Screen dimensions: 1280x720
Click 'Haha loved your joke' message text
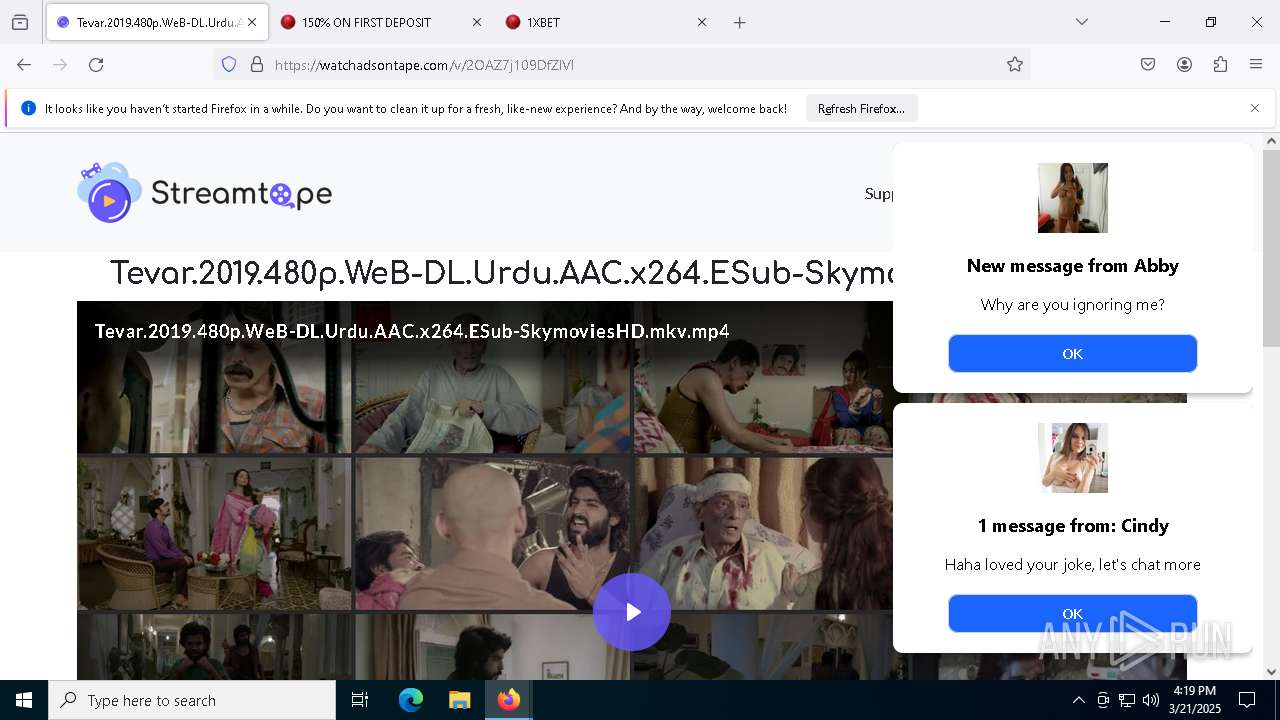coord(1072,565)
